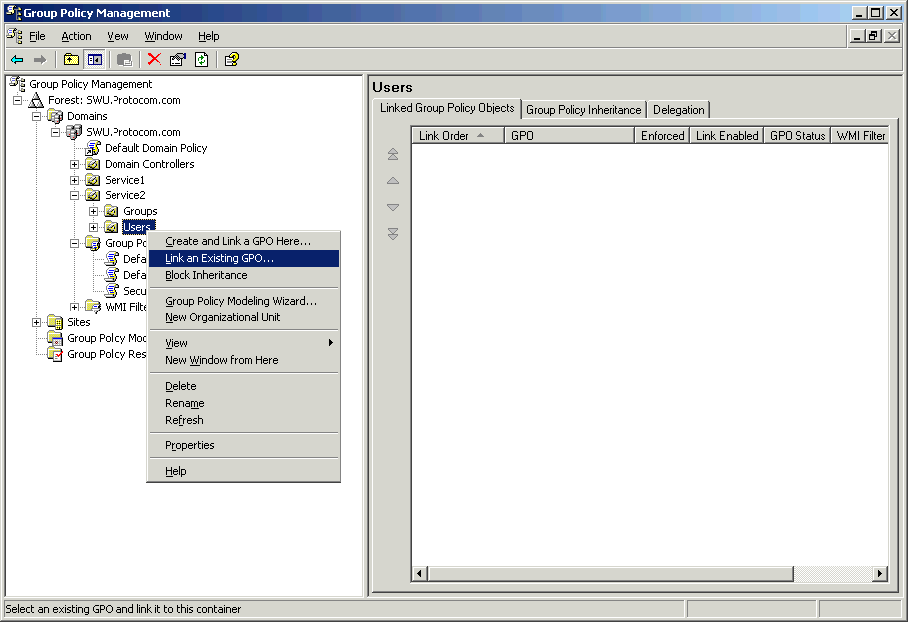This screenshot has width=908, height=622.
Task: Open the Action menu
Action: [76, 36]
